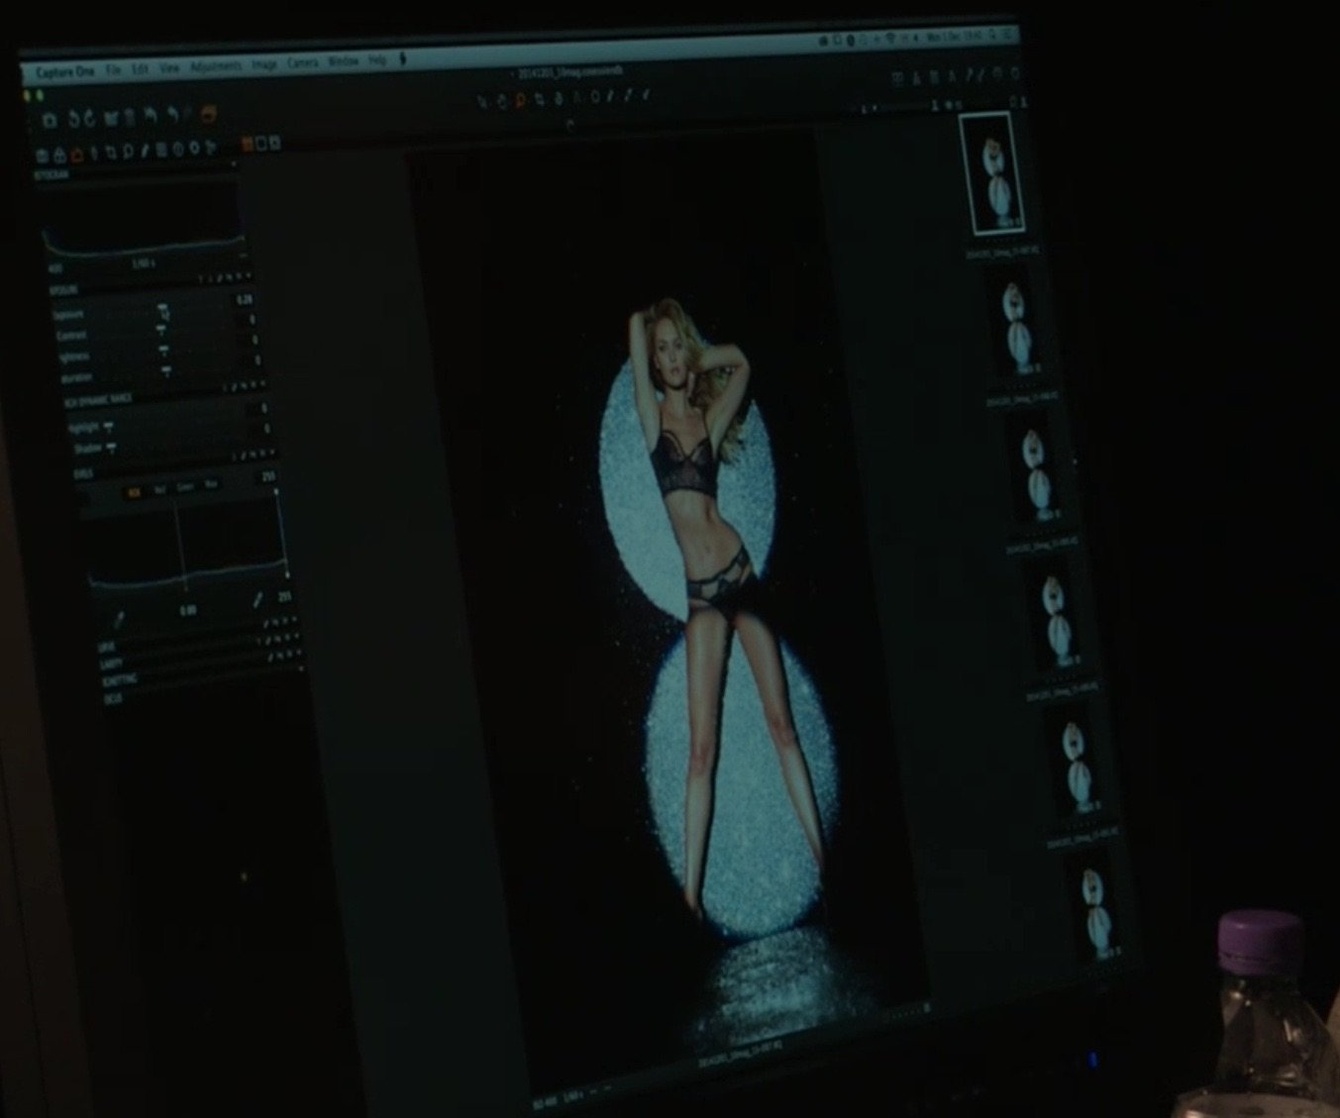Open the Camera menu in menu bar
This screenshot has height=1118, width=1340.
pyautogui.click(x=303, y=63)
